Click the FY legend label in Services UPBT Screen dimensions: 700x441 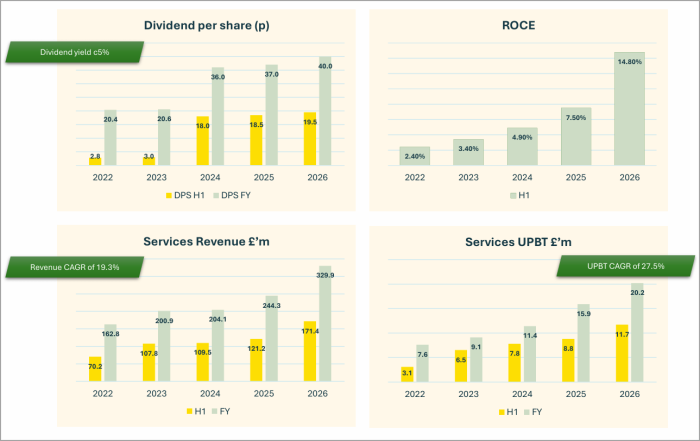pos(537,412)
